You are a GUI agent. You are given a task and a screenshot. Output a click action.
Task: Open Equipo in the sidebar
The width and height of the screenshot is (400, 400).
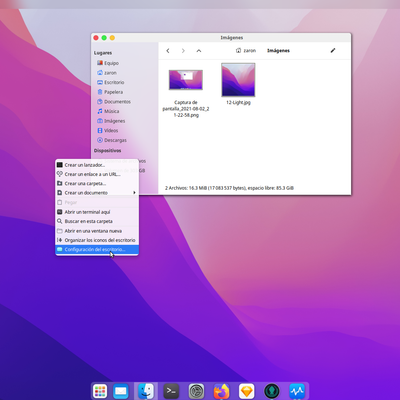108,63
